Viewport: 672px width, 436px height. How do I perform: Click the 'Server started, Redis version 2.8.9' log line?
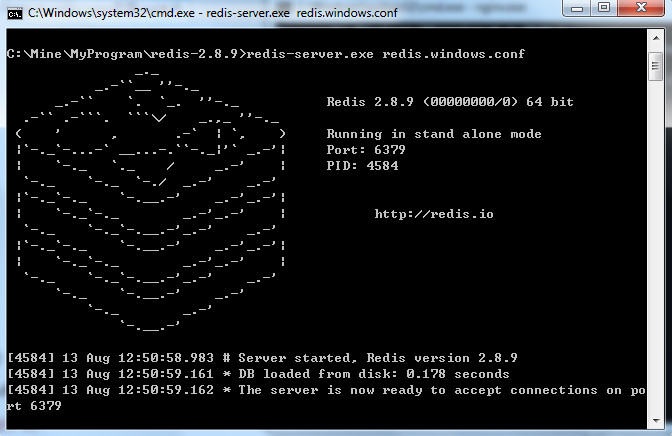pyautogui.click(x=262, y=358)
